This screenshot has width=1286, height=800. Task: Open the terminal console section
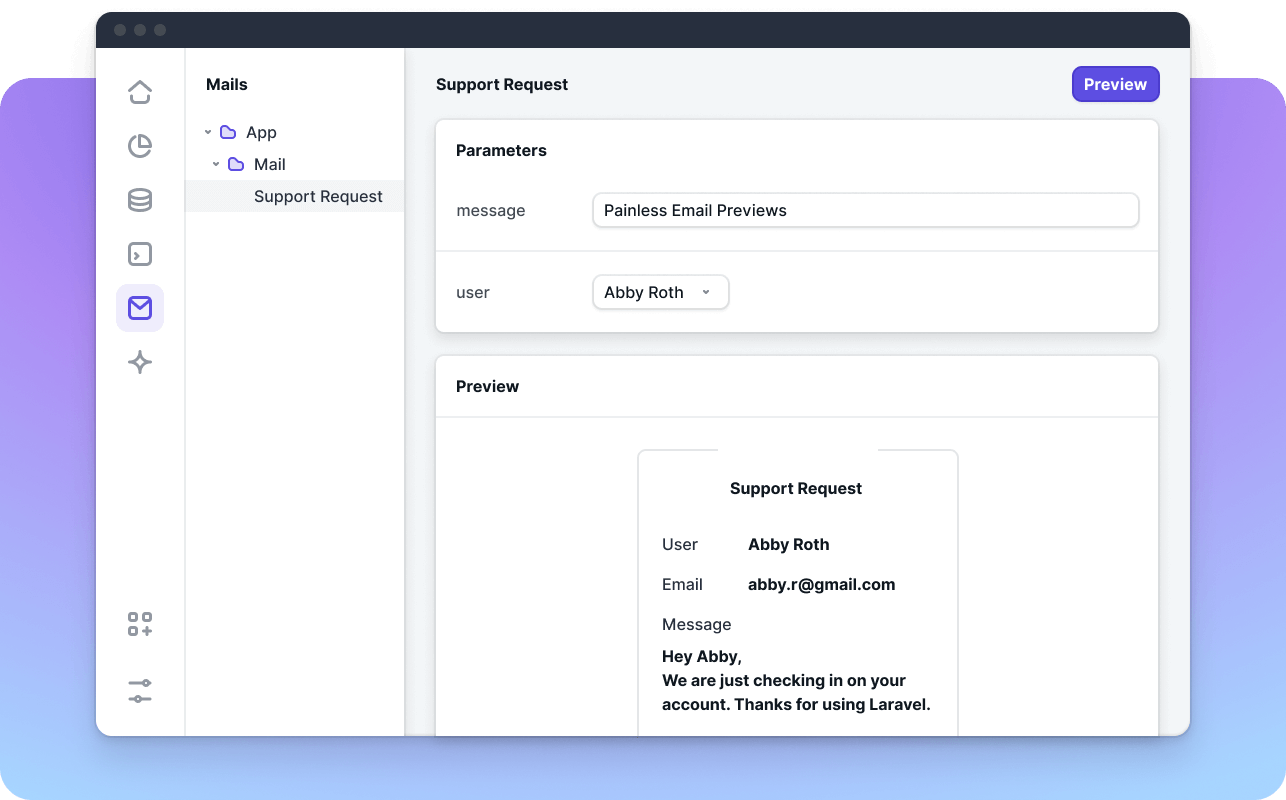point(140,254)
